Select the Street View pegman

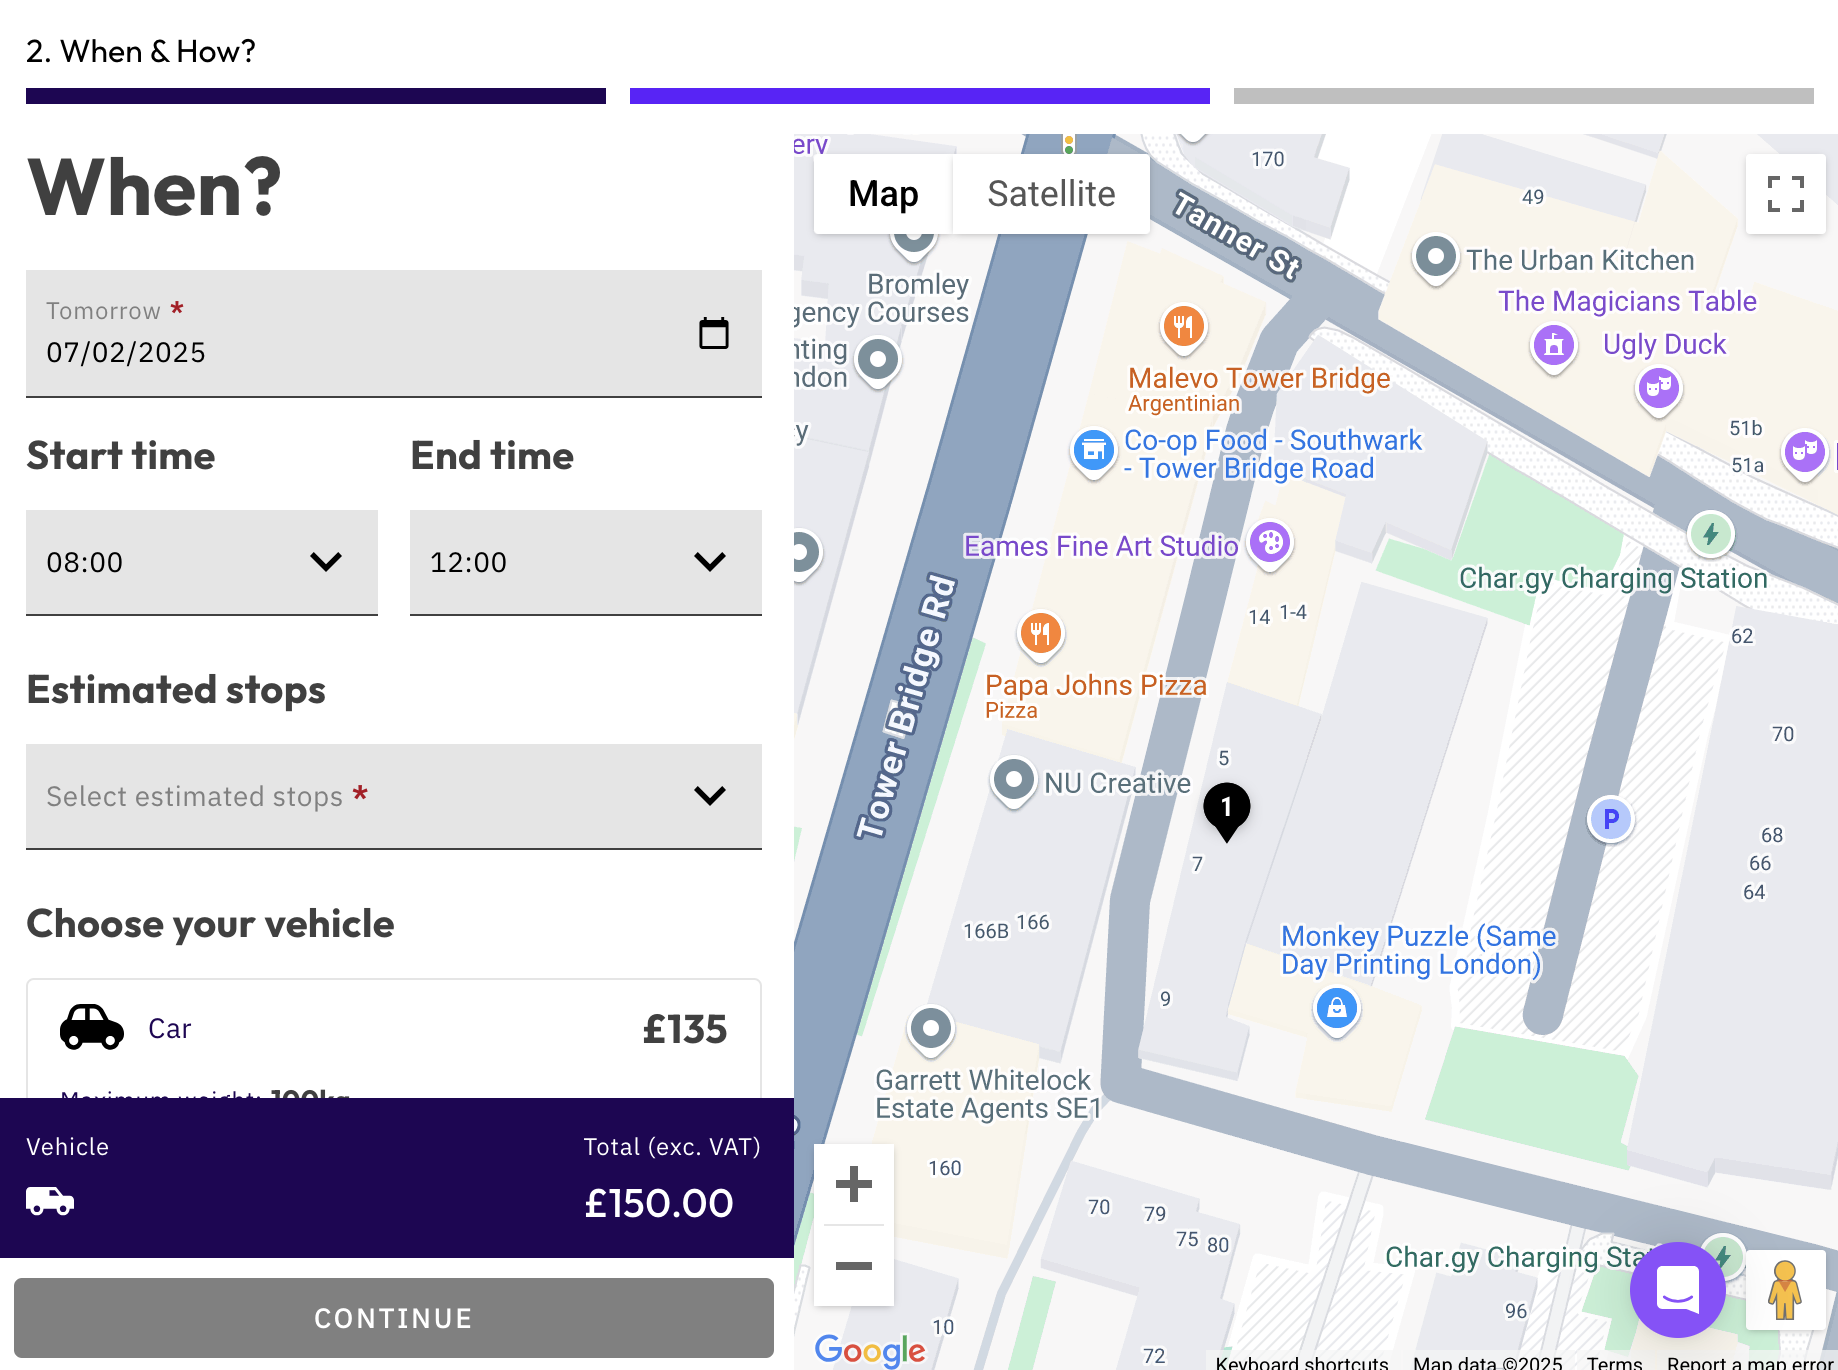coord(1785,1290)
